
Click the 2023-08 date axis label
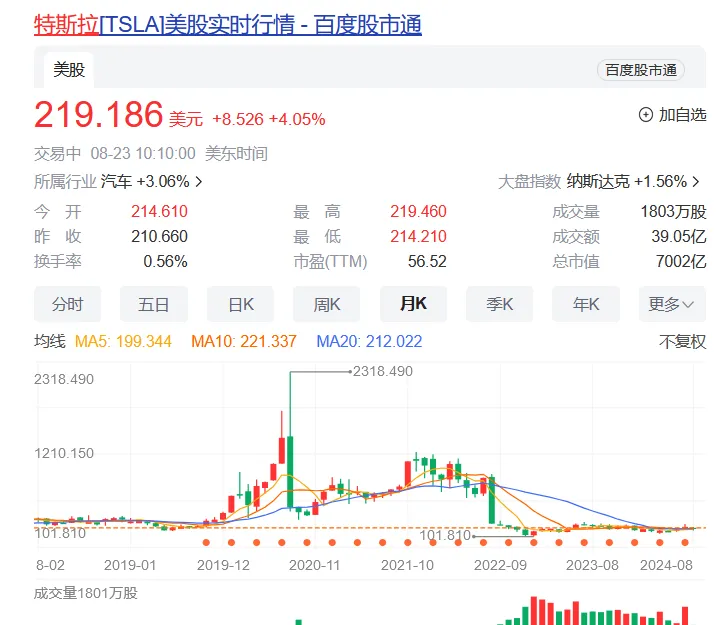(x=592, y=565)
